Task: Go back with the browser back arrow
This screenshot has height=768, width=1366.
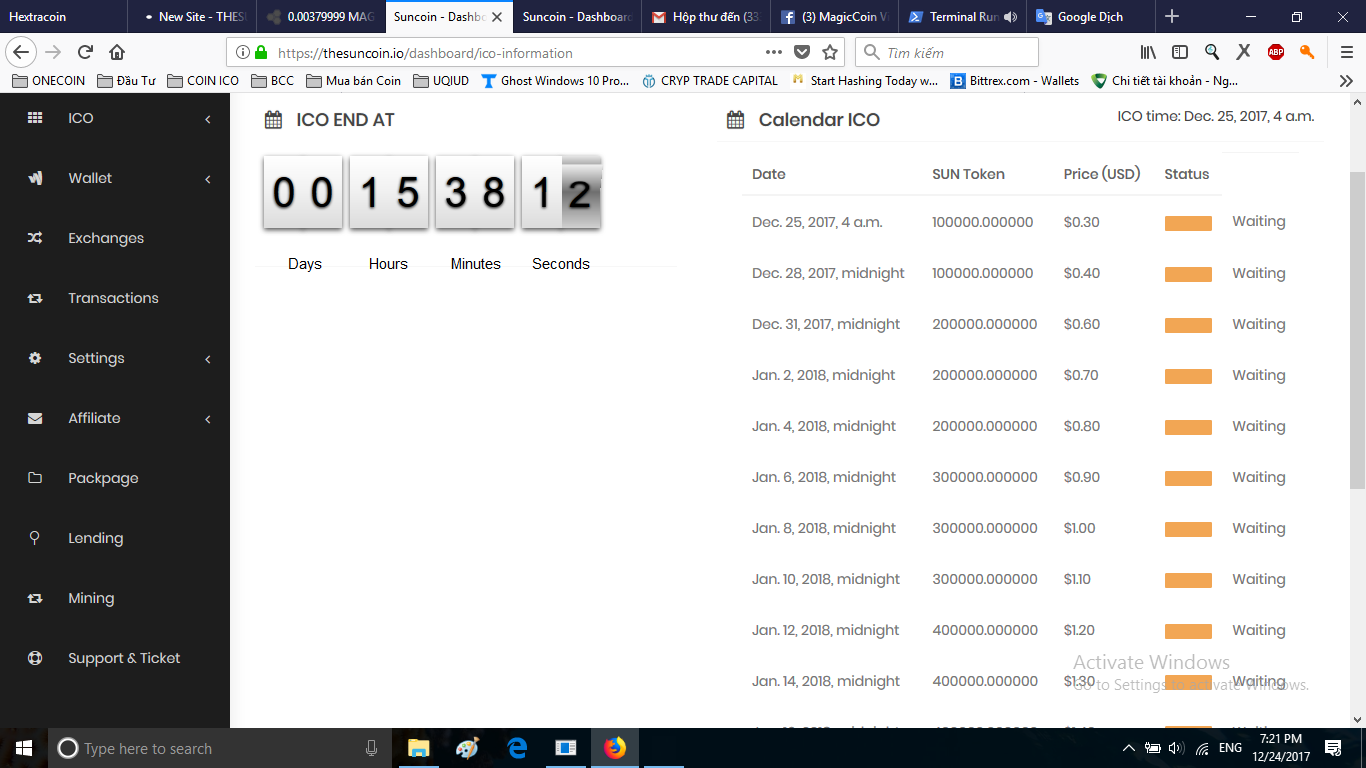Action: pyautogui.click(x=21, y=52)
